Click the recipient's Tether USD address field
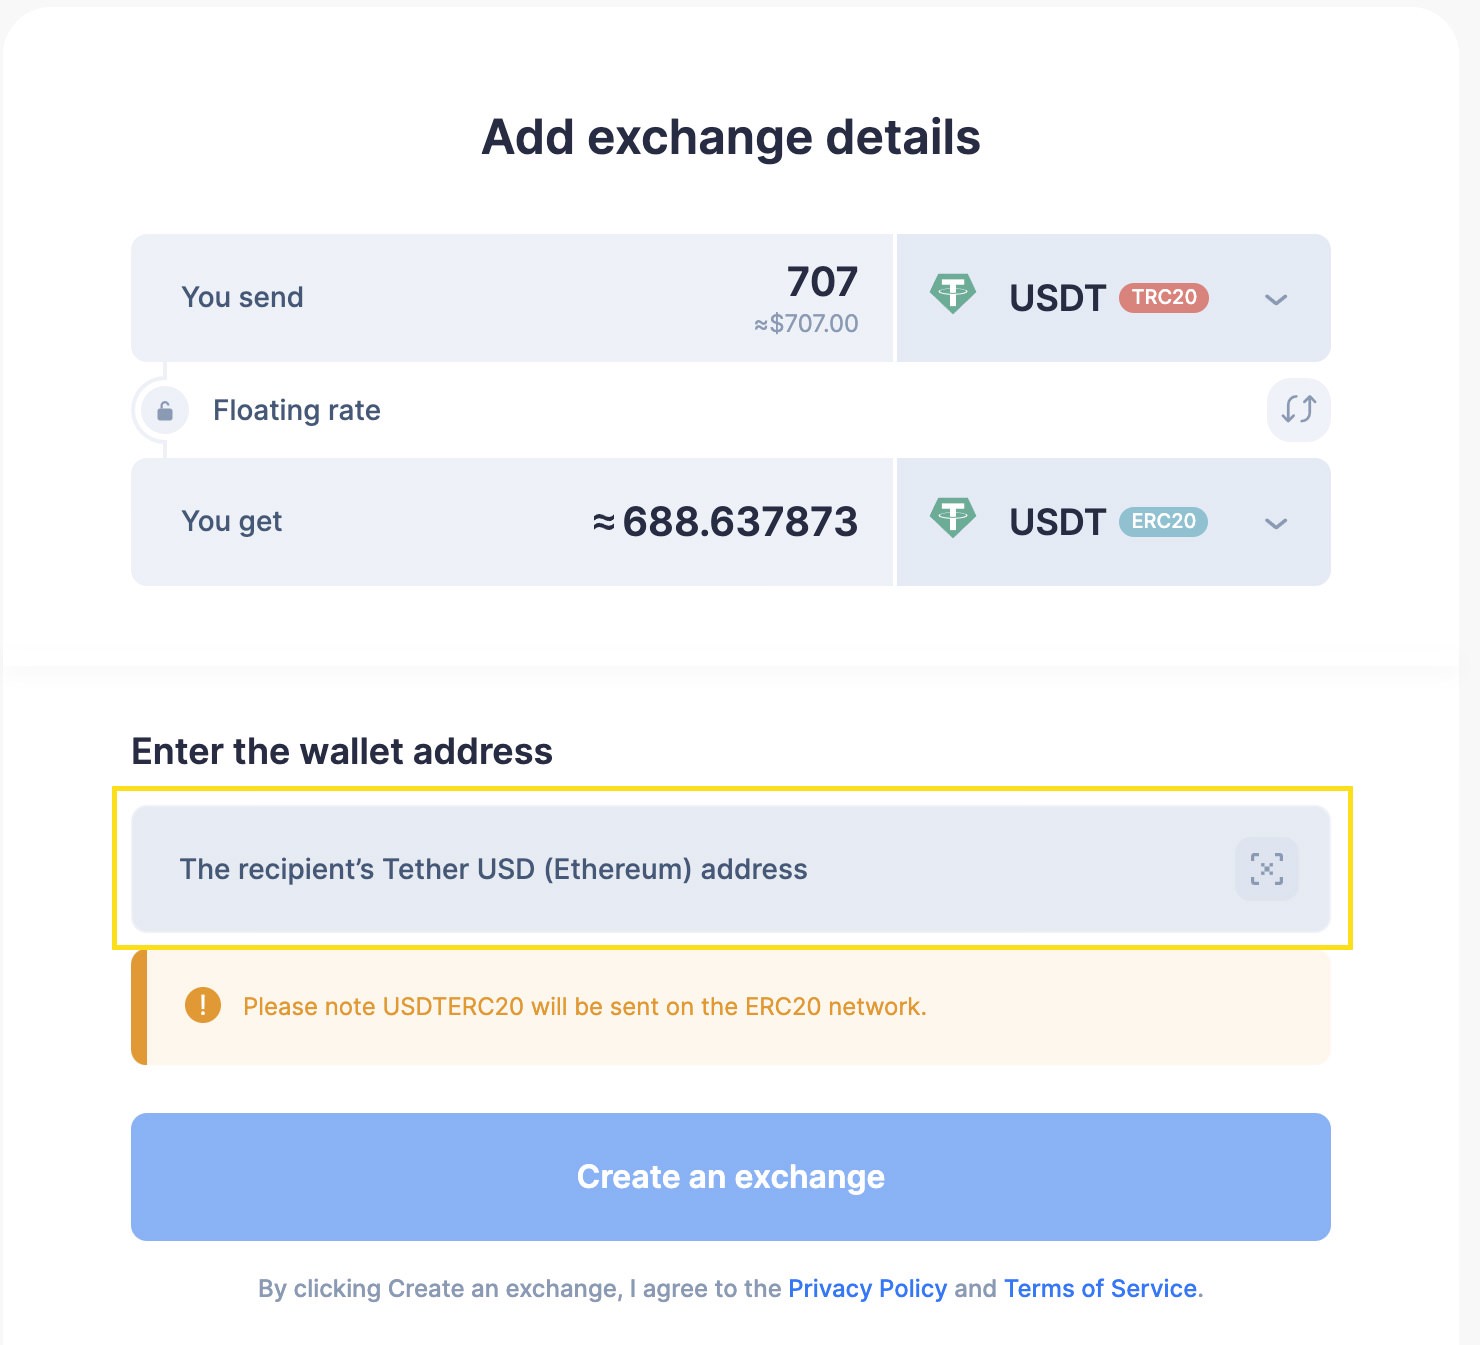The image size is (1480, 1345). [600, 869]
